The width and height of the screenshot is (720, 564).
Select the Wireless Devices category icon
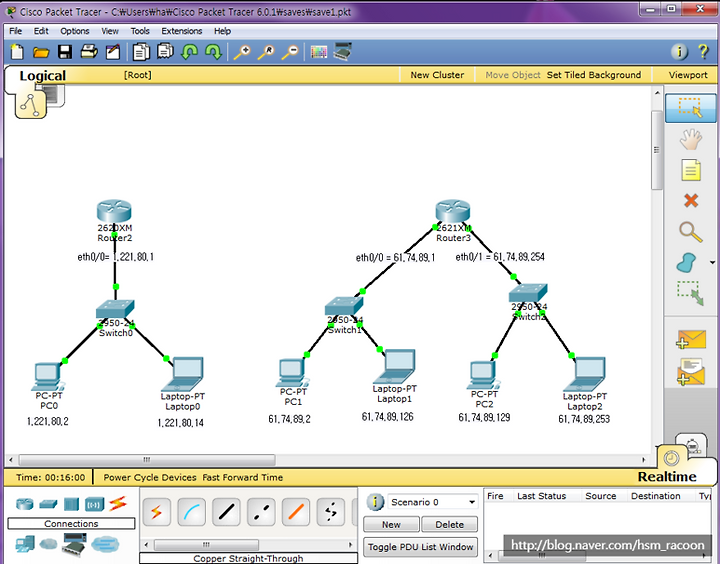click(94, 504)
